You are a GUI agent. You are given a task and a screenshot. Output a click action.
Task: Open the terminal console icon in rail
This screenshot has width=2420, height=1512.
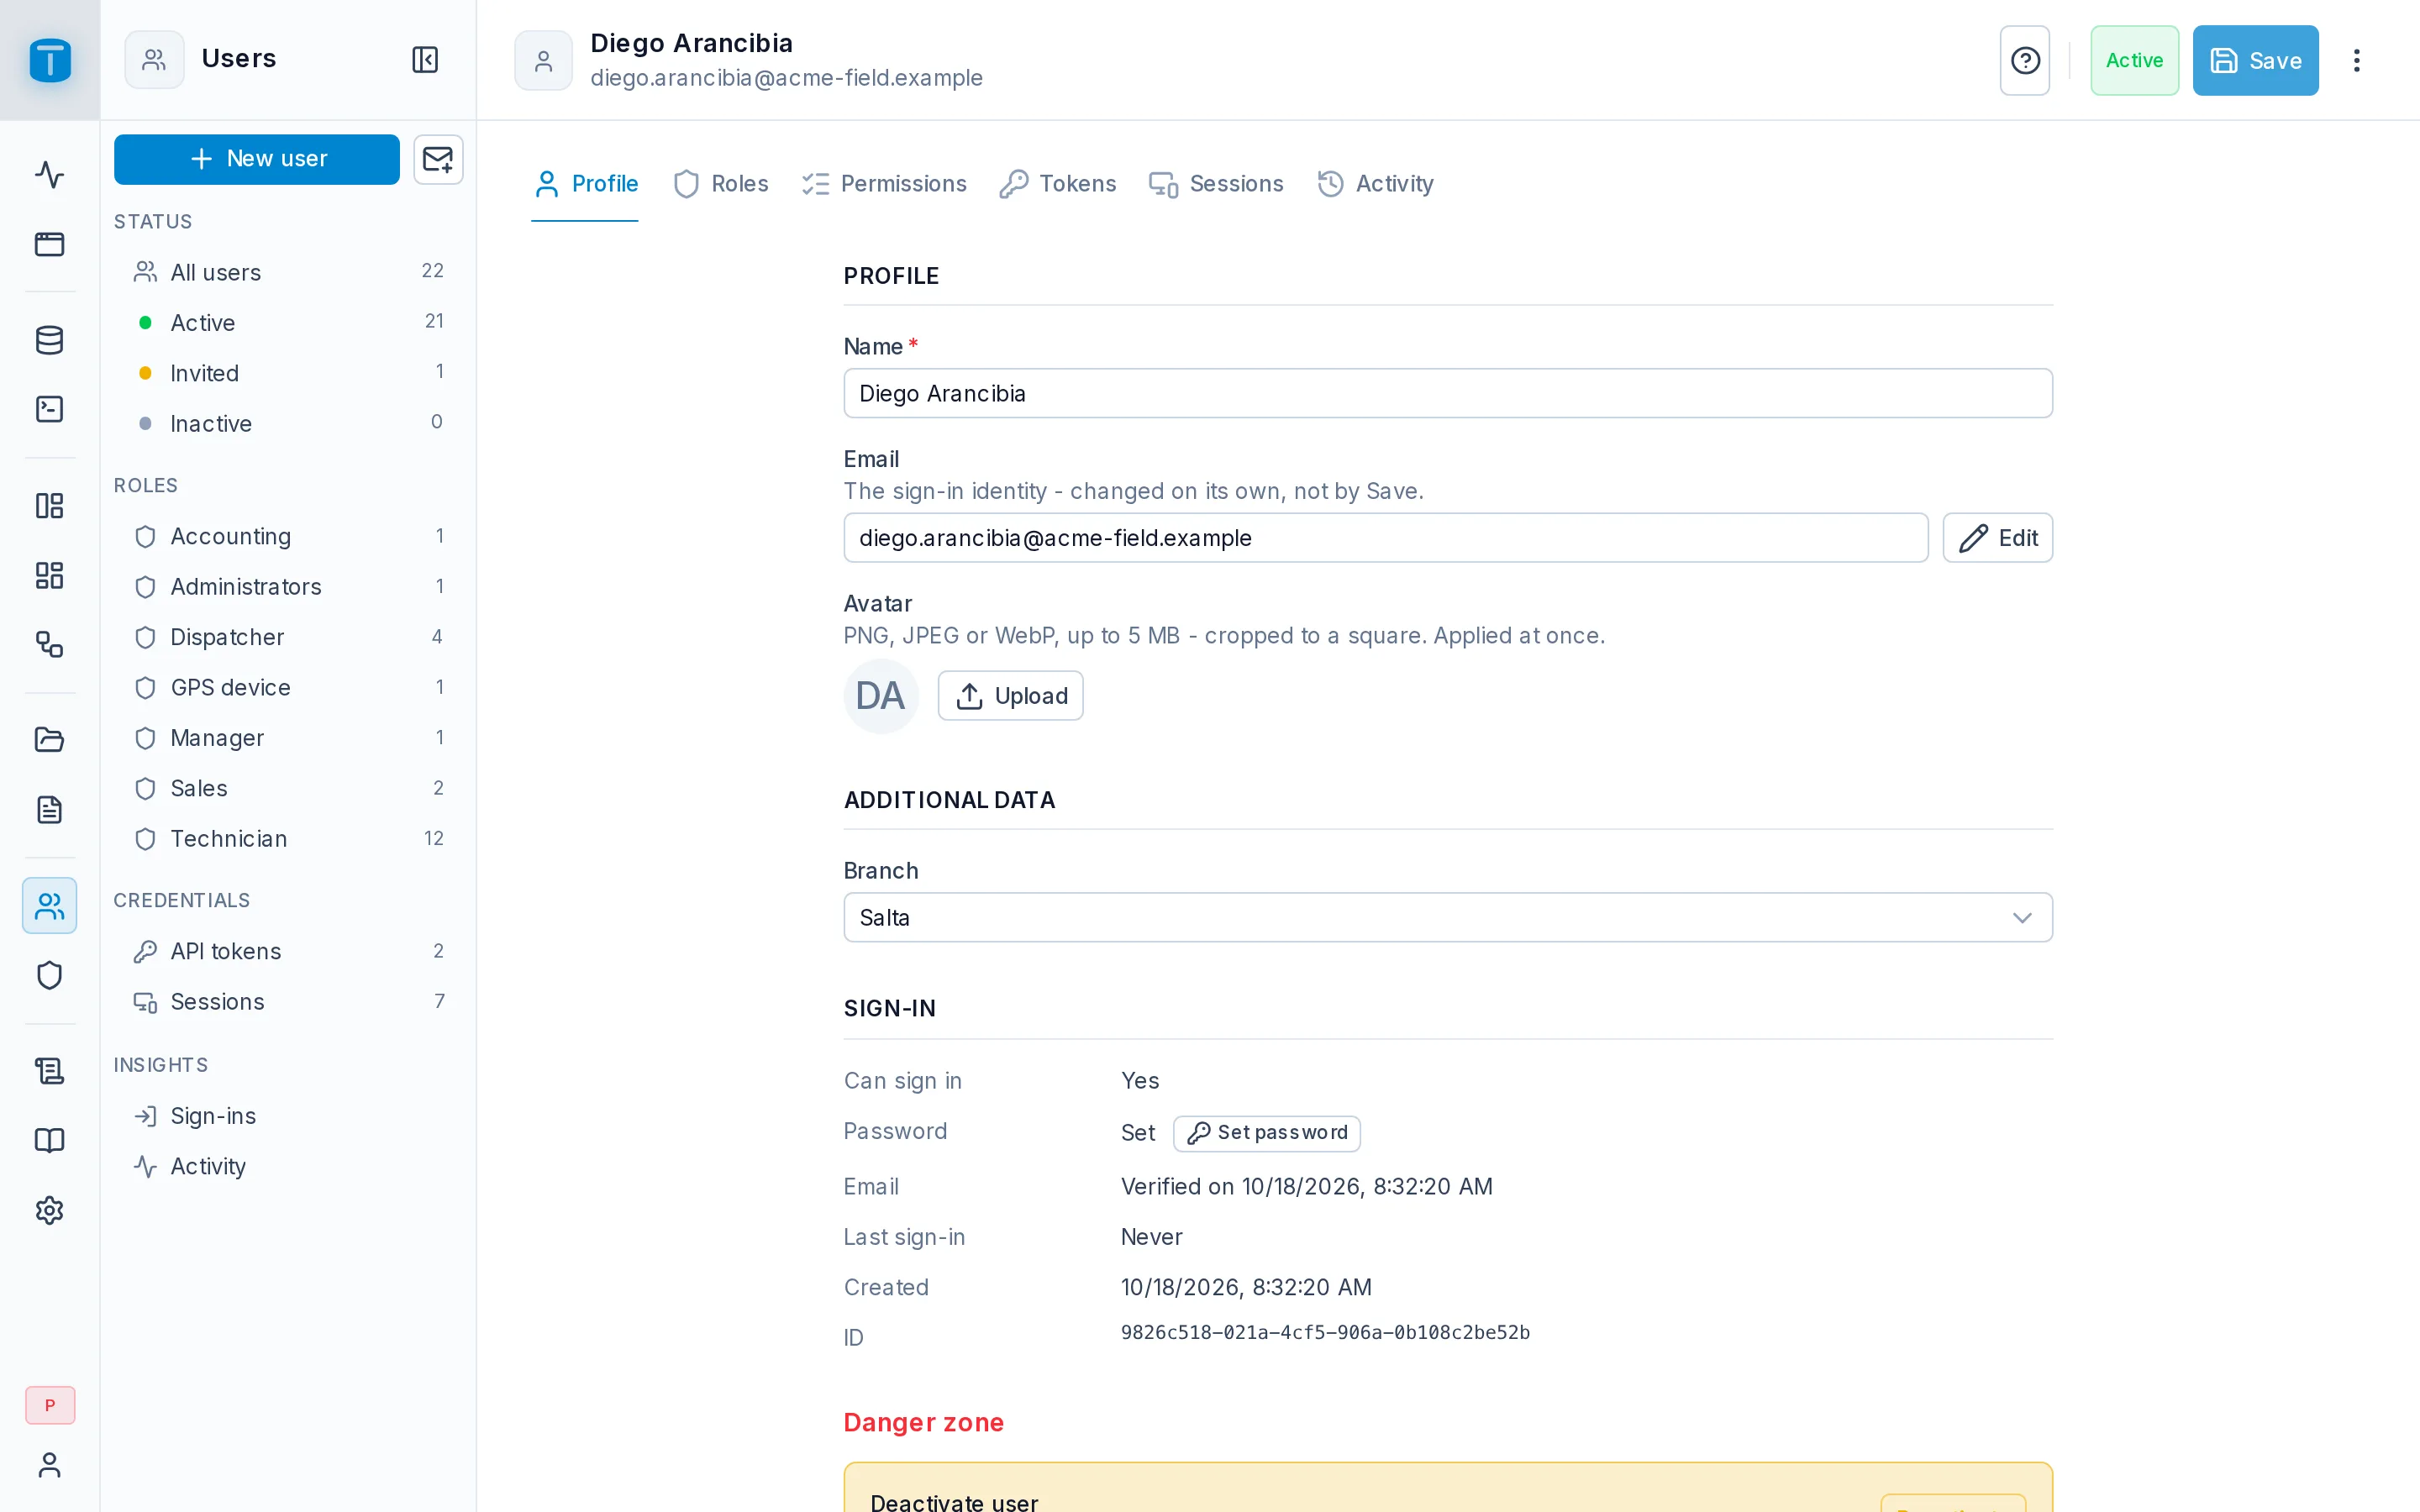click(49, 409)
